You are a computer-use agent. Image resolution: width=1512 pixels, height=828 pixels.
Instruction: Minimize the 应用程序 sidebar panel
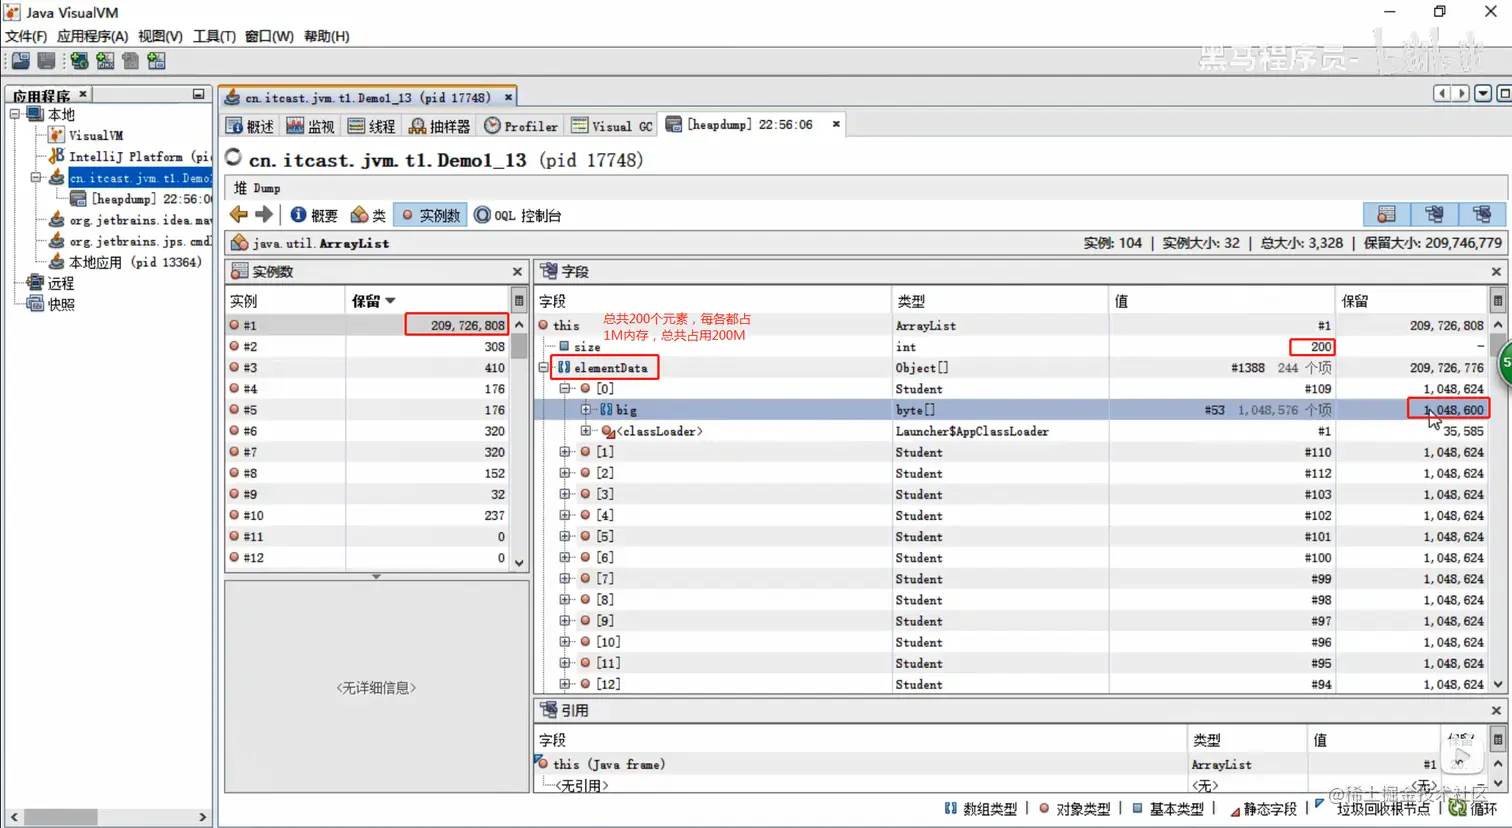tap(198, 94)
